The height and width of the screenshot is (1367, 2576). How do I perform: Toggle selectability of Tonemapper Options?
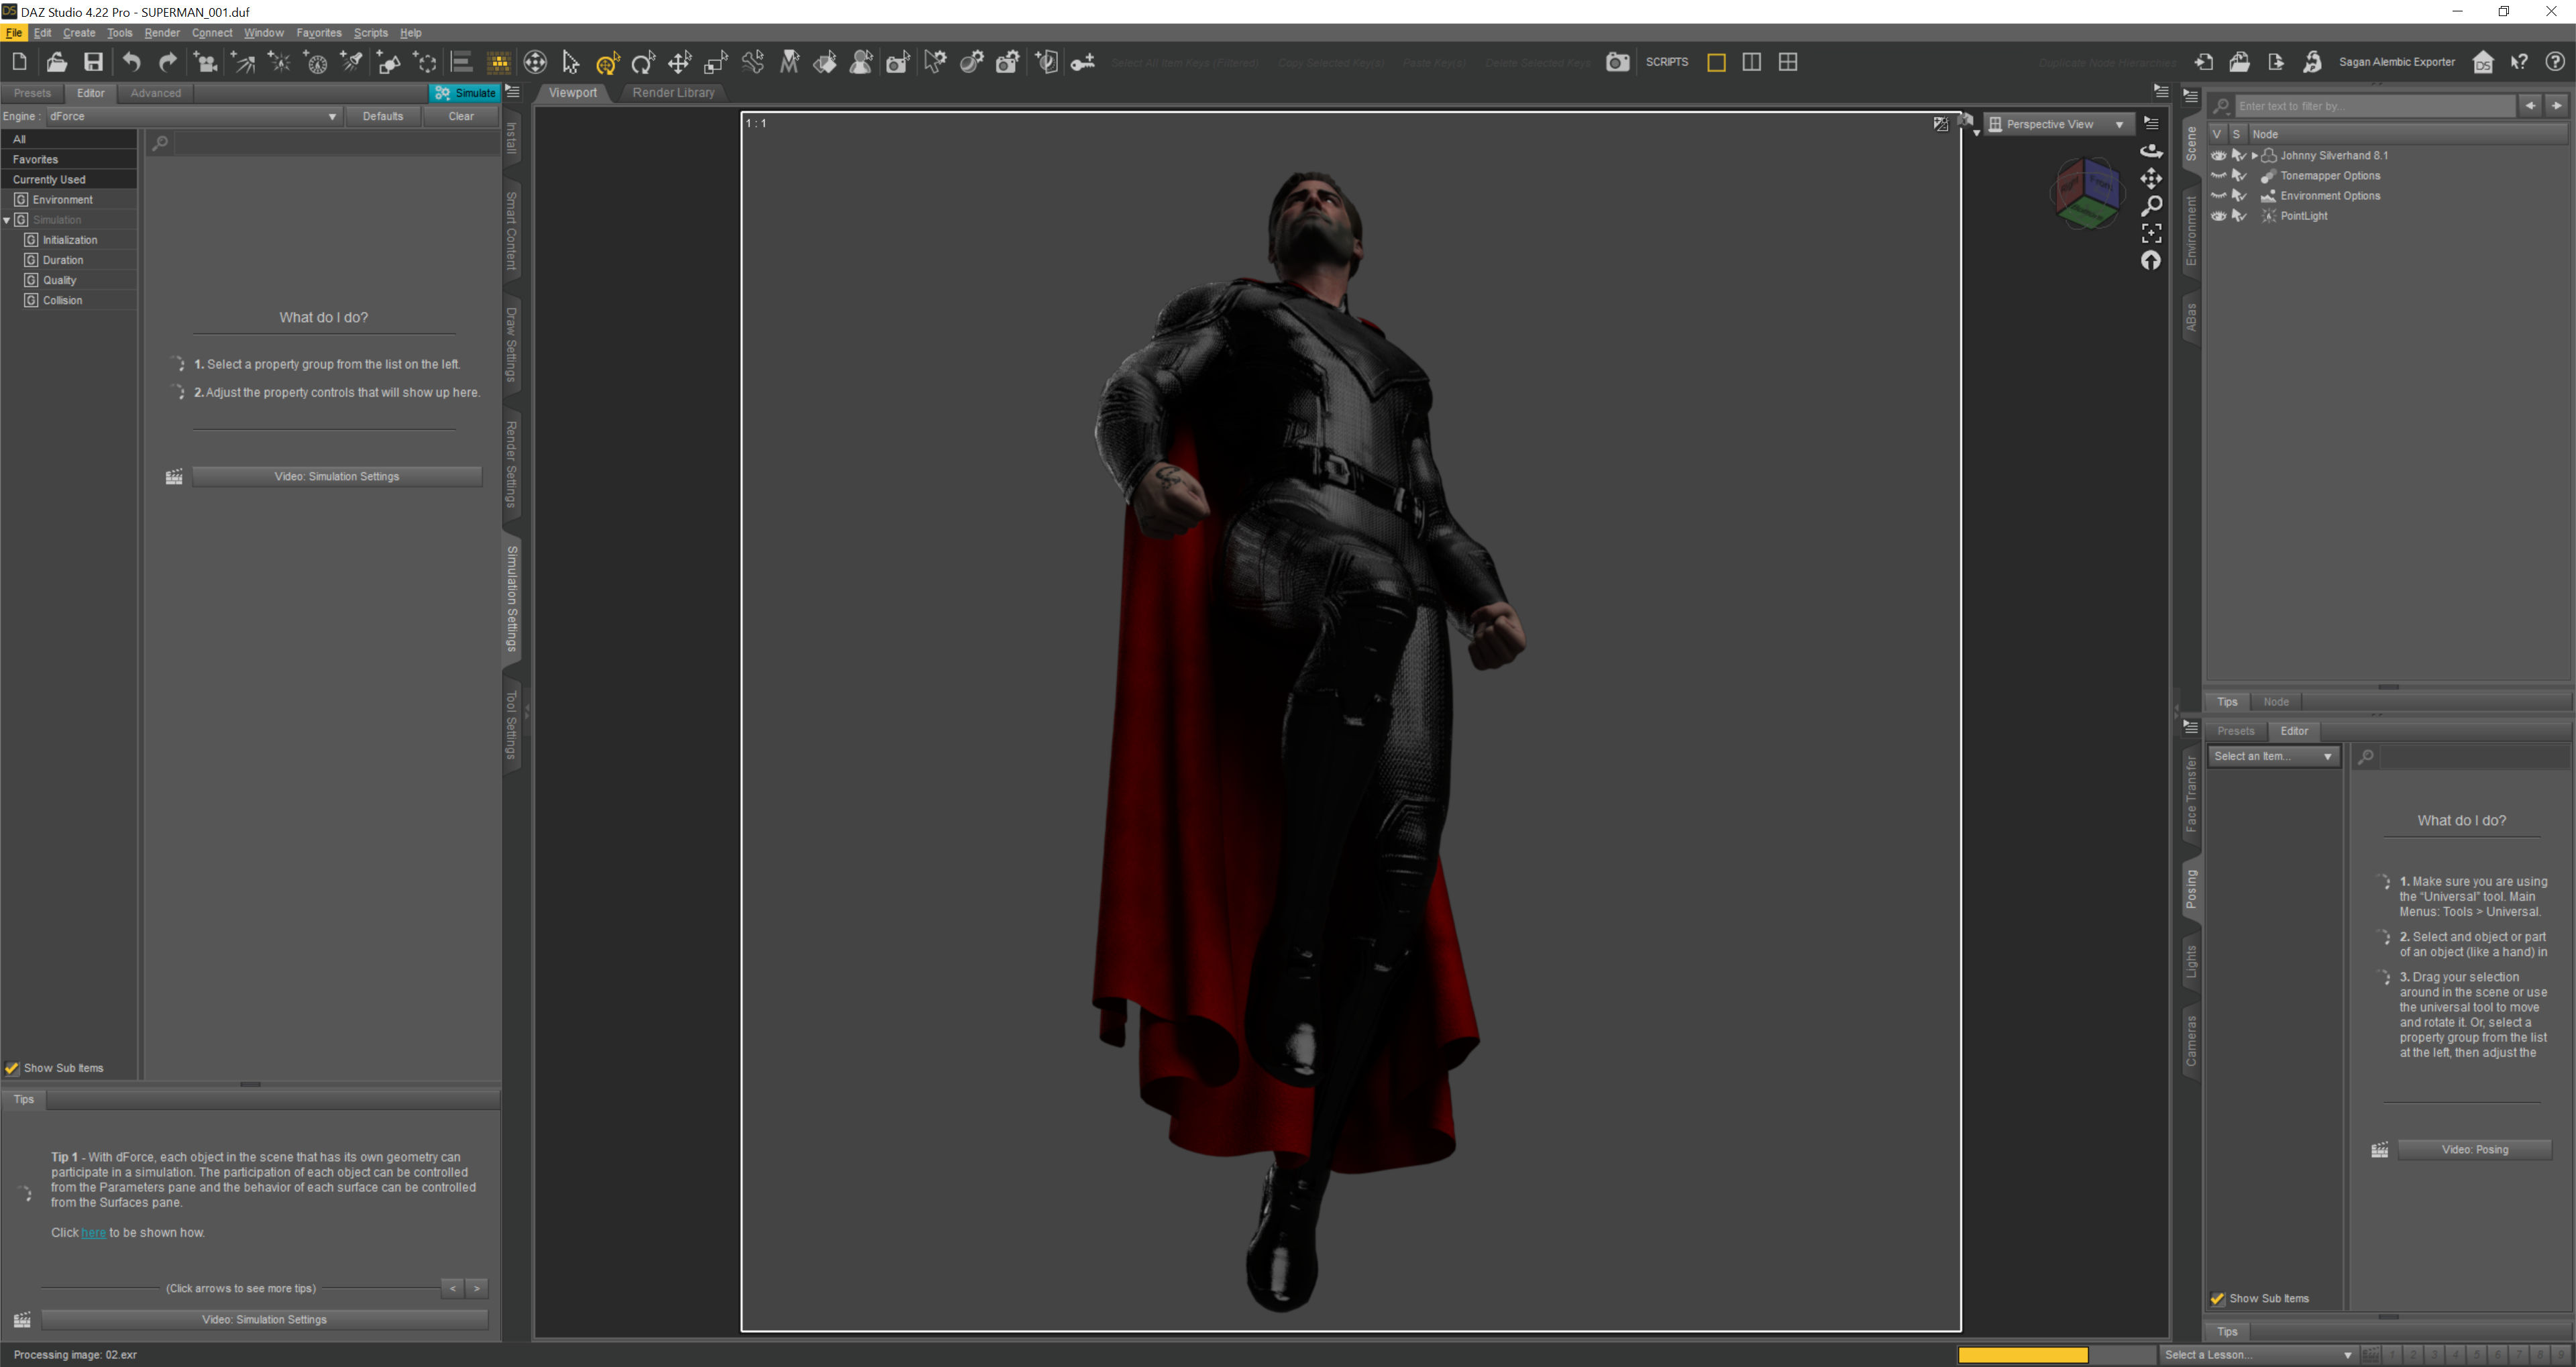[x=2238, y=175]
